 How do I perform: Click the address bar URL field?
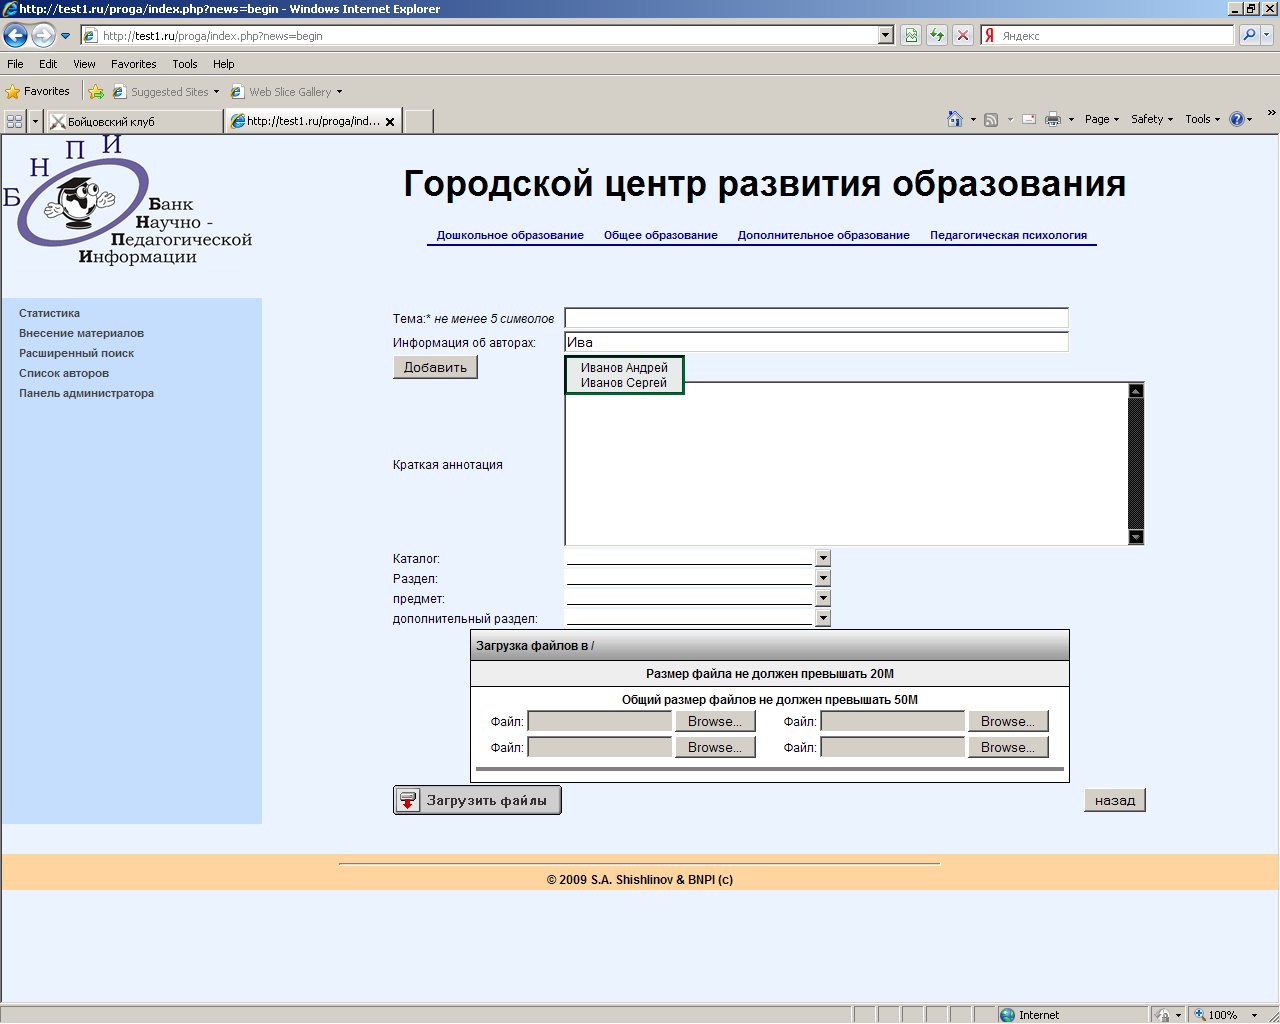[x=478, y=36]
